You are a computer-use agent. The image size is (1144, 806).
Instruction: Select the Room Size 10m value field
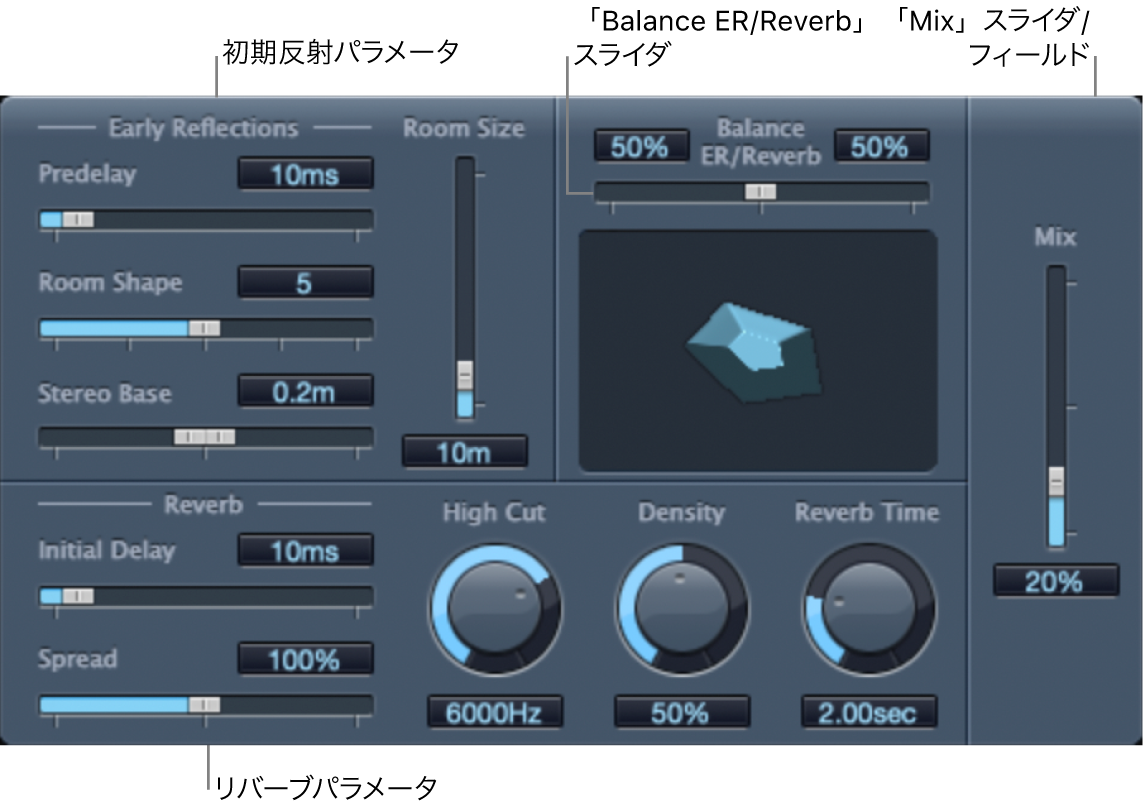coord(463,452)
